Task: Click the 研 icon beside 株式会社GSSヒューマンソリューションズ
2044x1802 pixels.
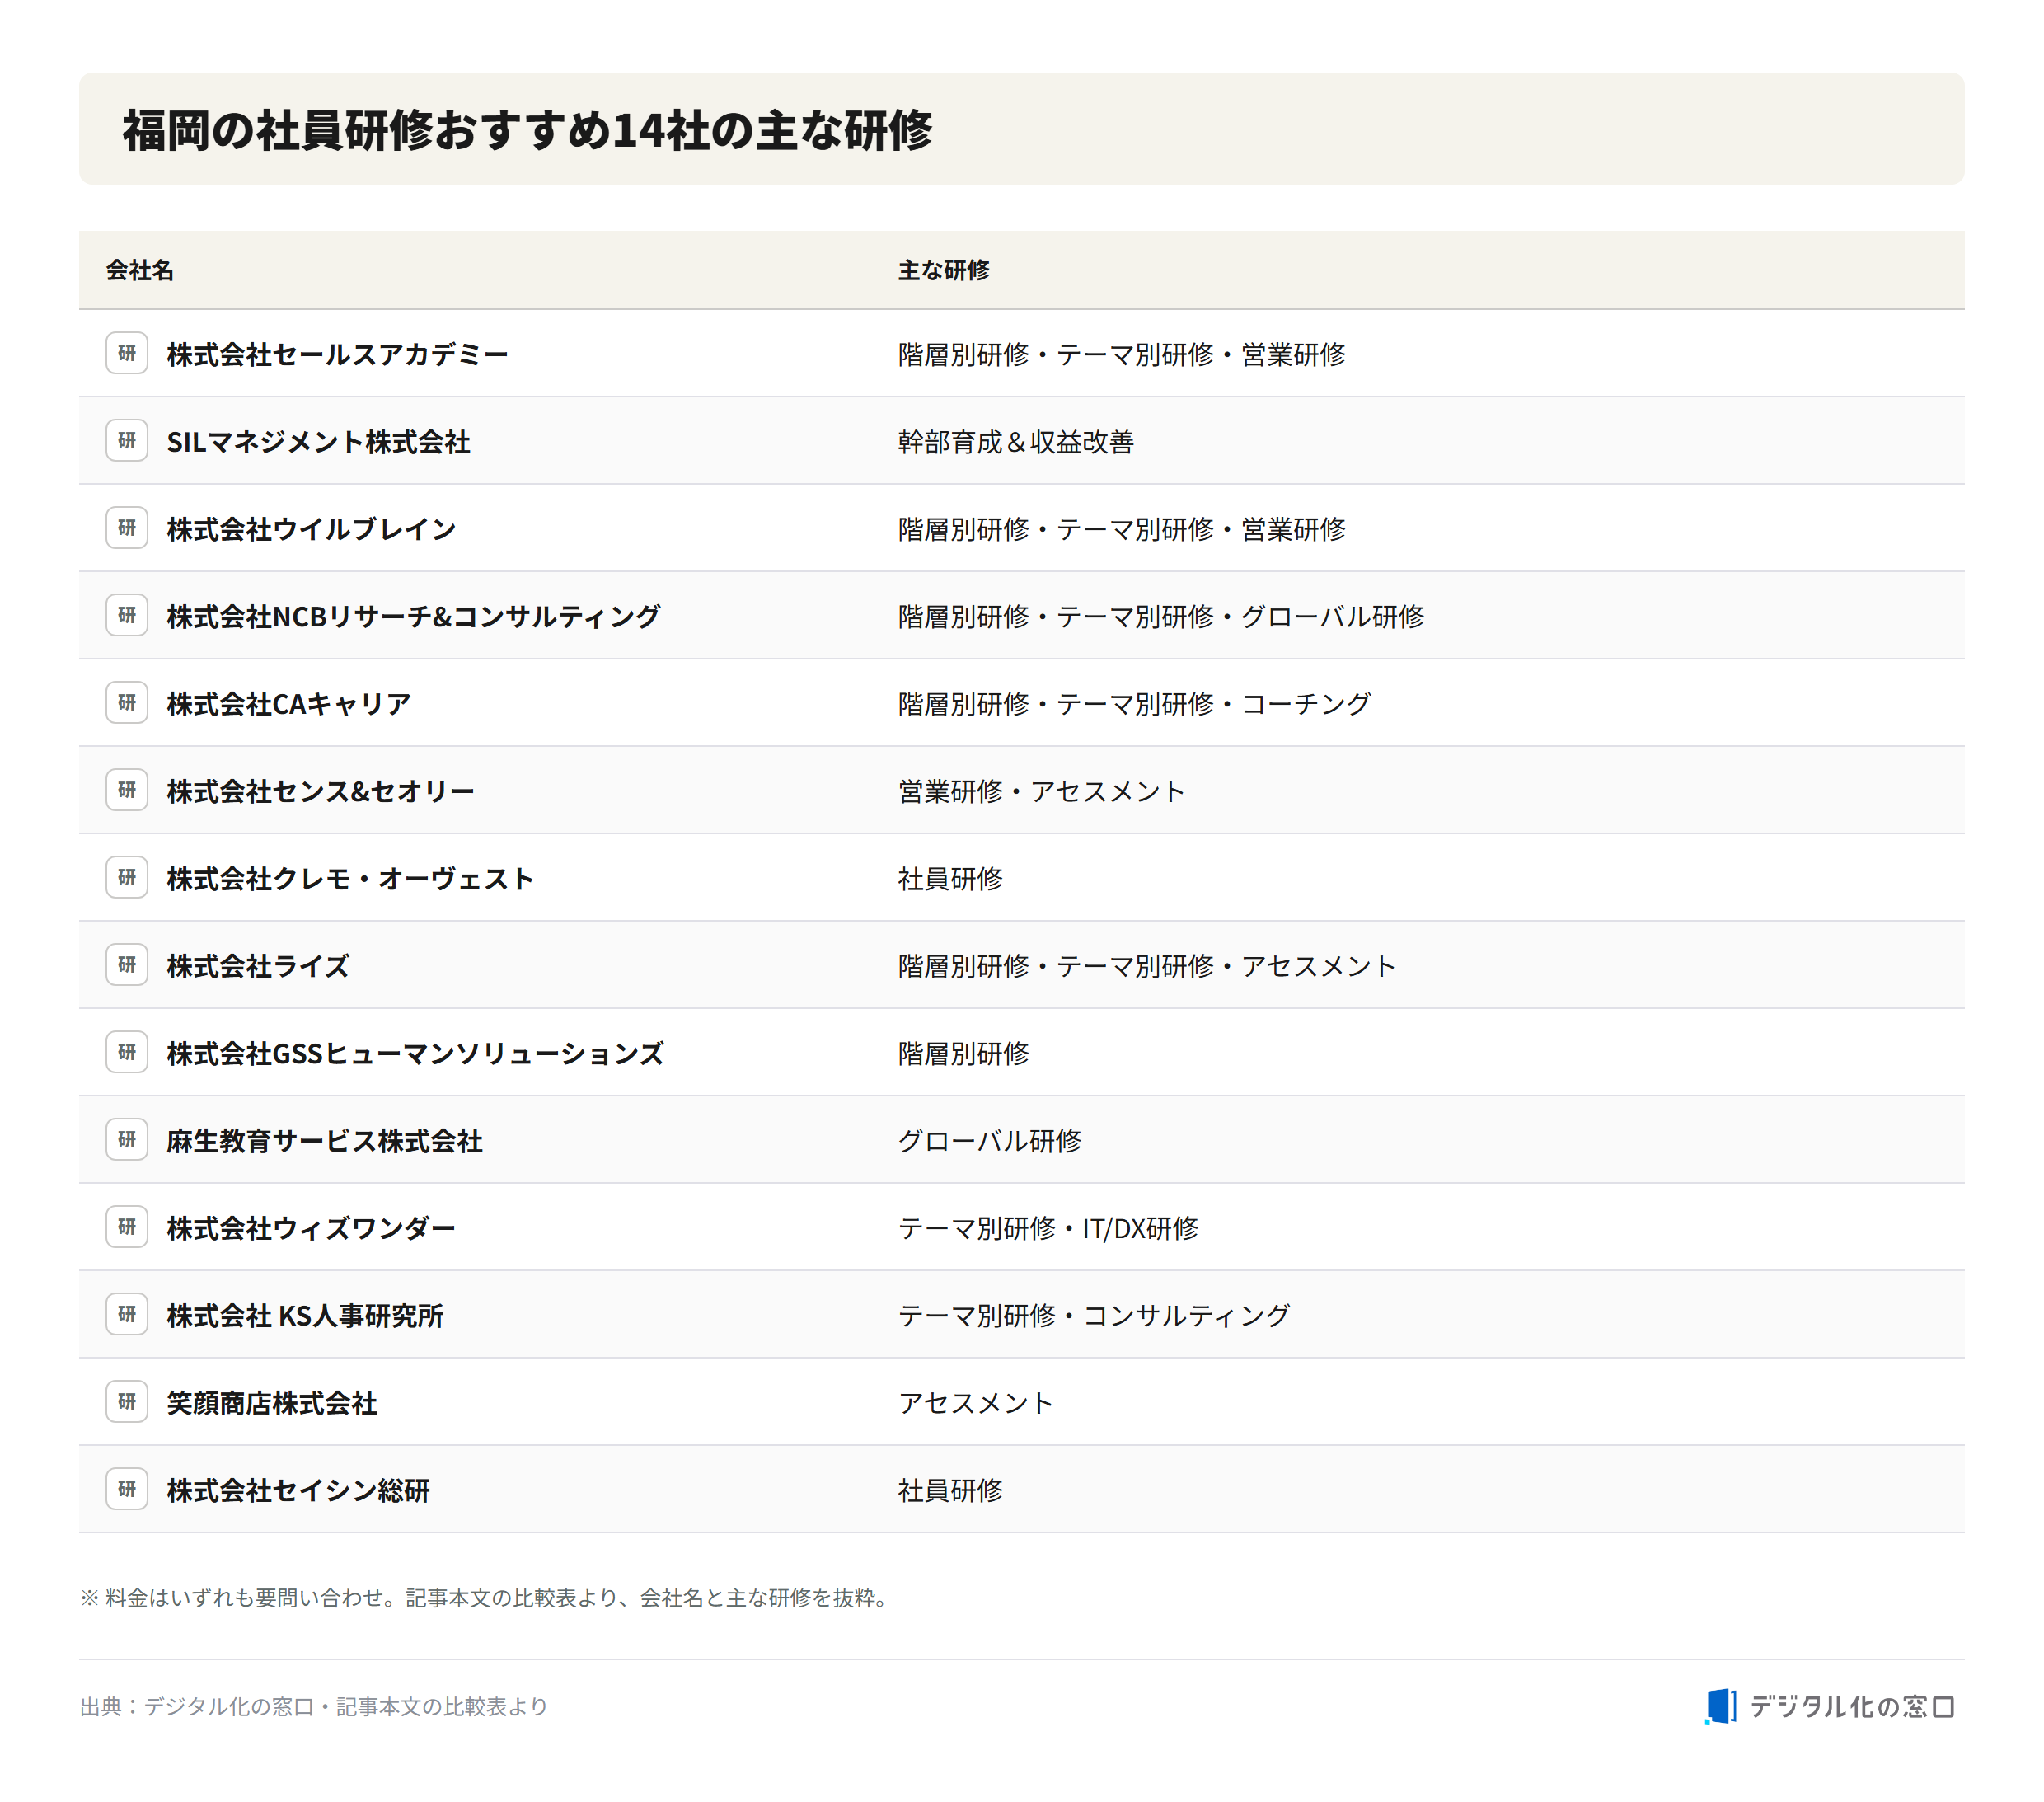Action: tap(127, 1052)
